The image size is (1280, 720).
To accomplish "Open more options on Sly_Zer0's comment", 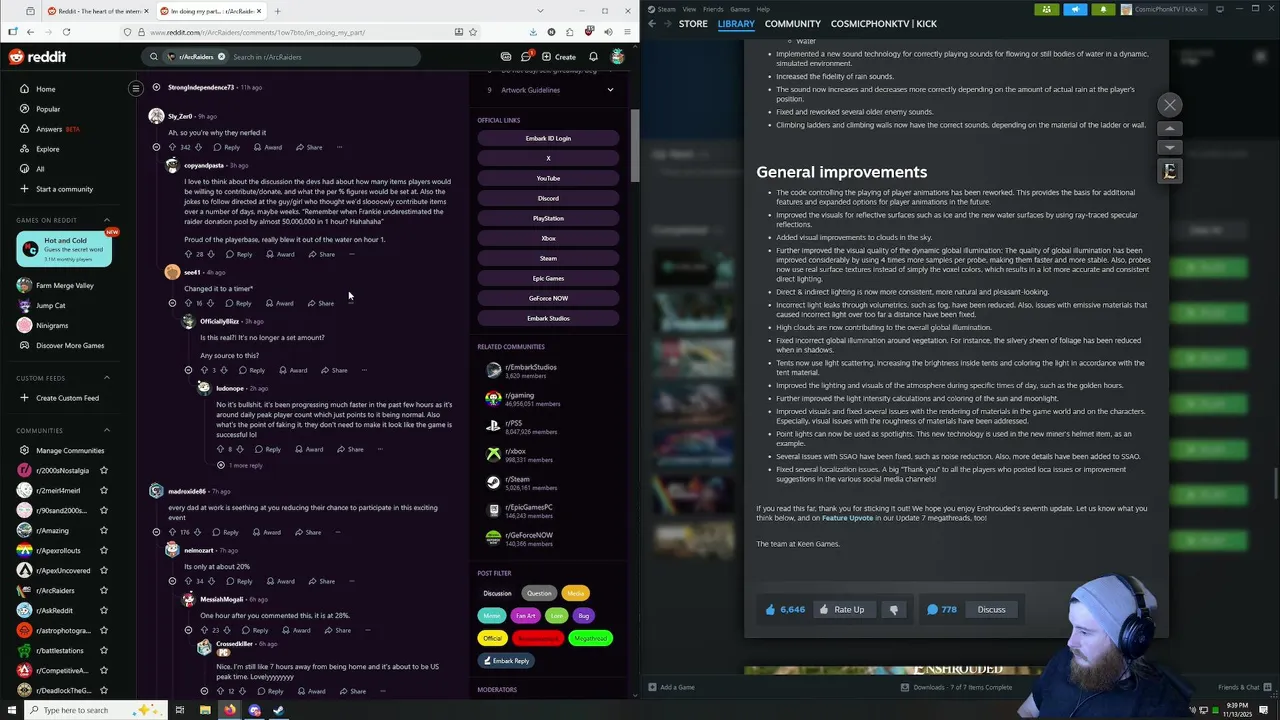I will pos(339,147).
